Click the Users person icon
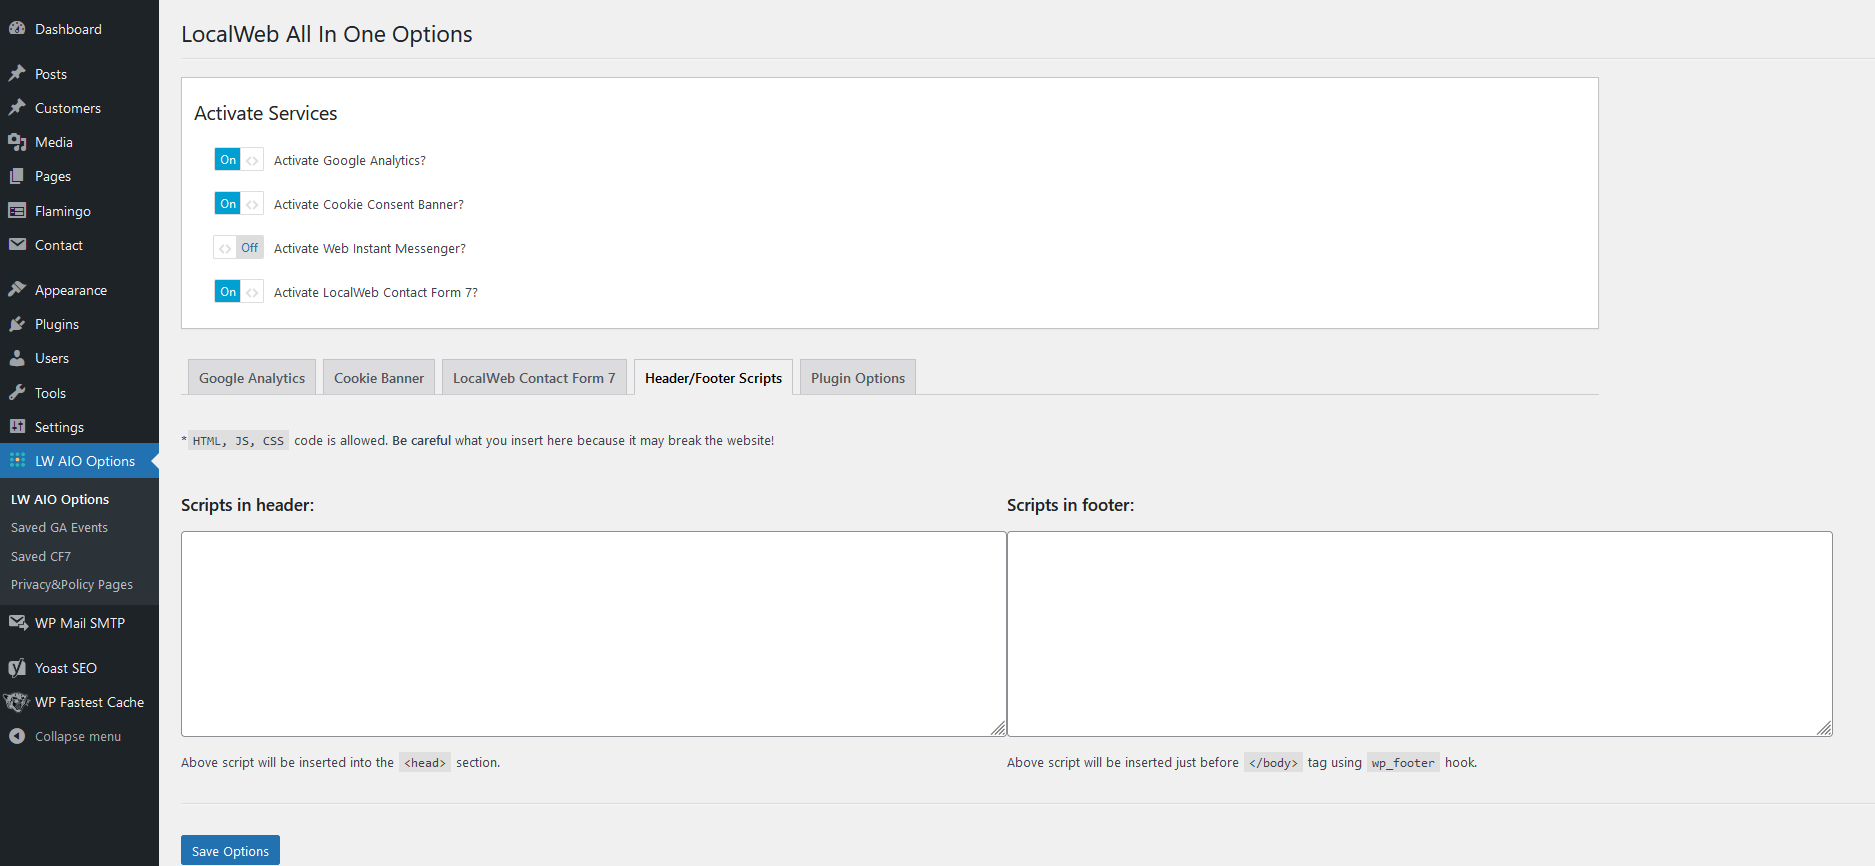Viewport: 1875px width, 866px height. 17,358
